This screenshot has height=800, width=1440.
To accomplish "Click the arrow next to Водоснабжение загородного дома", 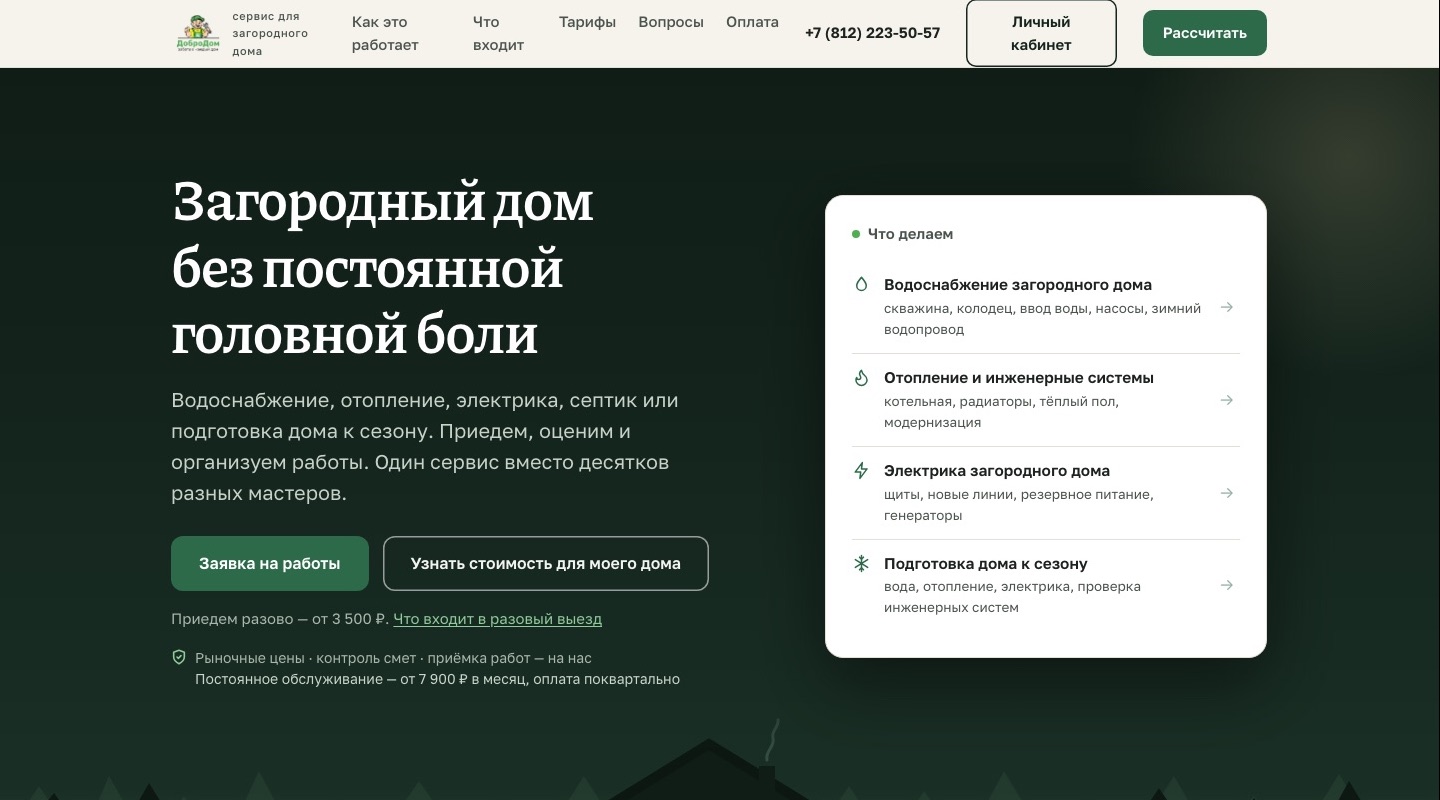I will pyautogui.click(x=1226, y=307).
